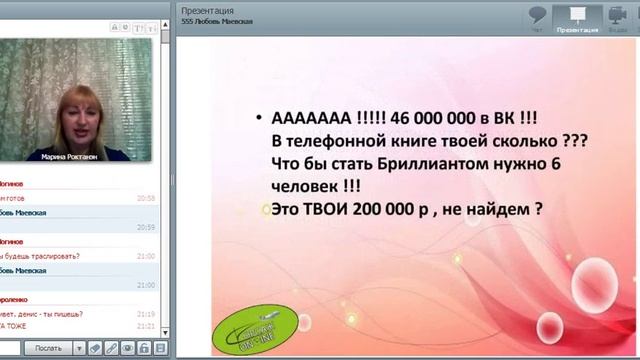Click chat scrollbar down arrow

pyautogui.click(x=165, y=333)
